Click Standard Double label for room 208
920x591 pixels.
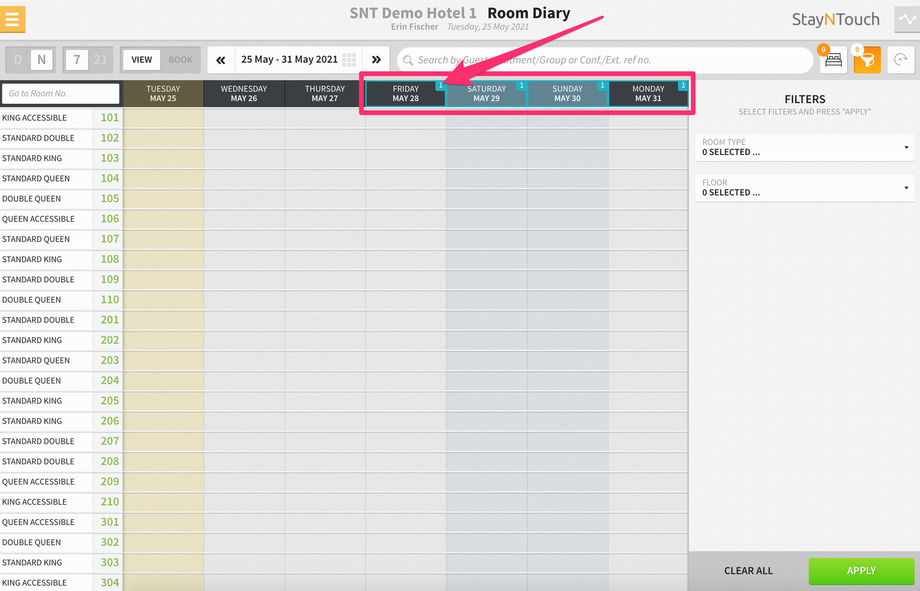pyautogui.click(x=38, y=461)
